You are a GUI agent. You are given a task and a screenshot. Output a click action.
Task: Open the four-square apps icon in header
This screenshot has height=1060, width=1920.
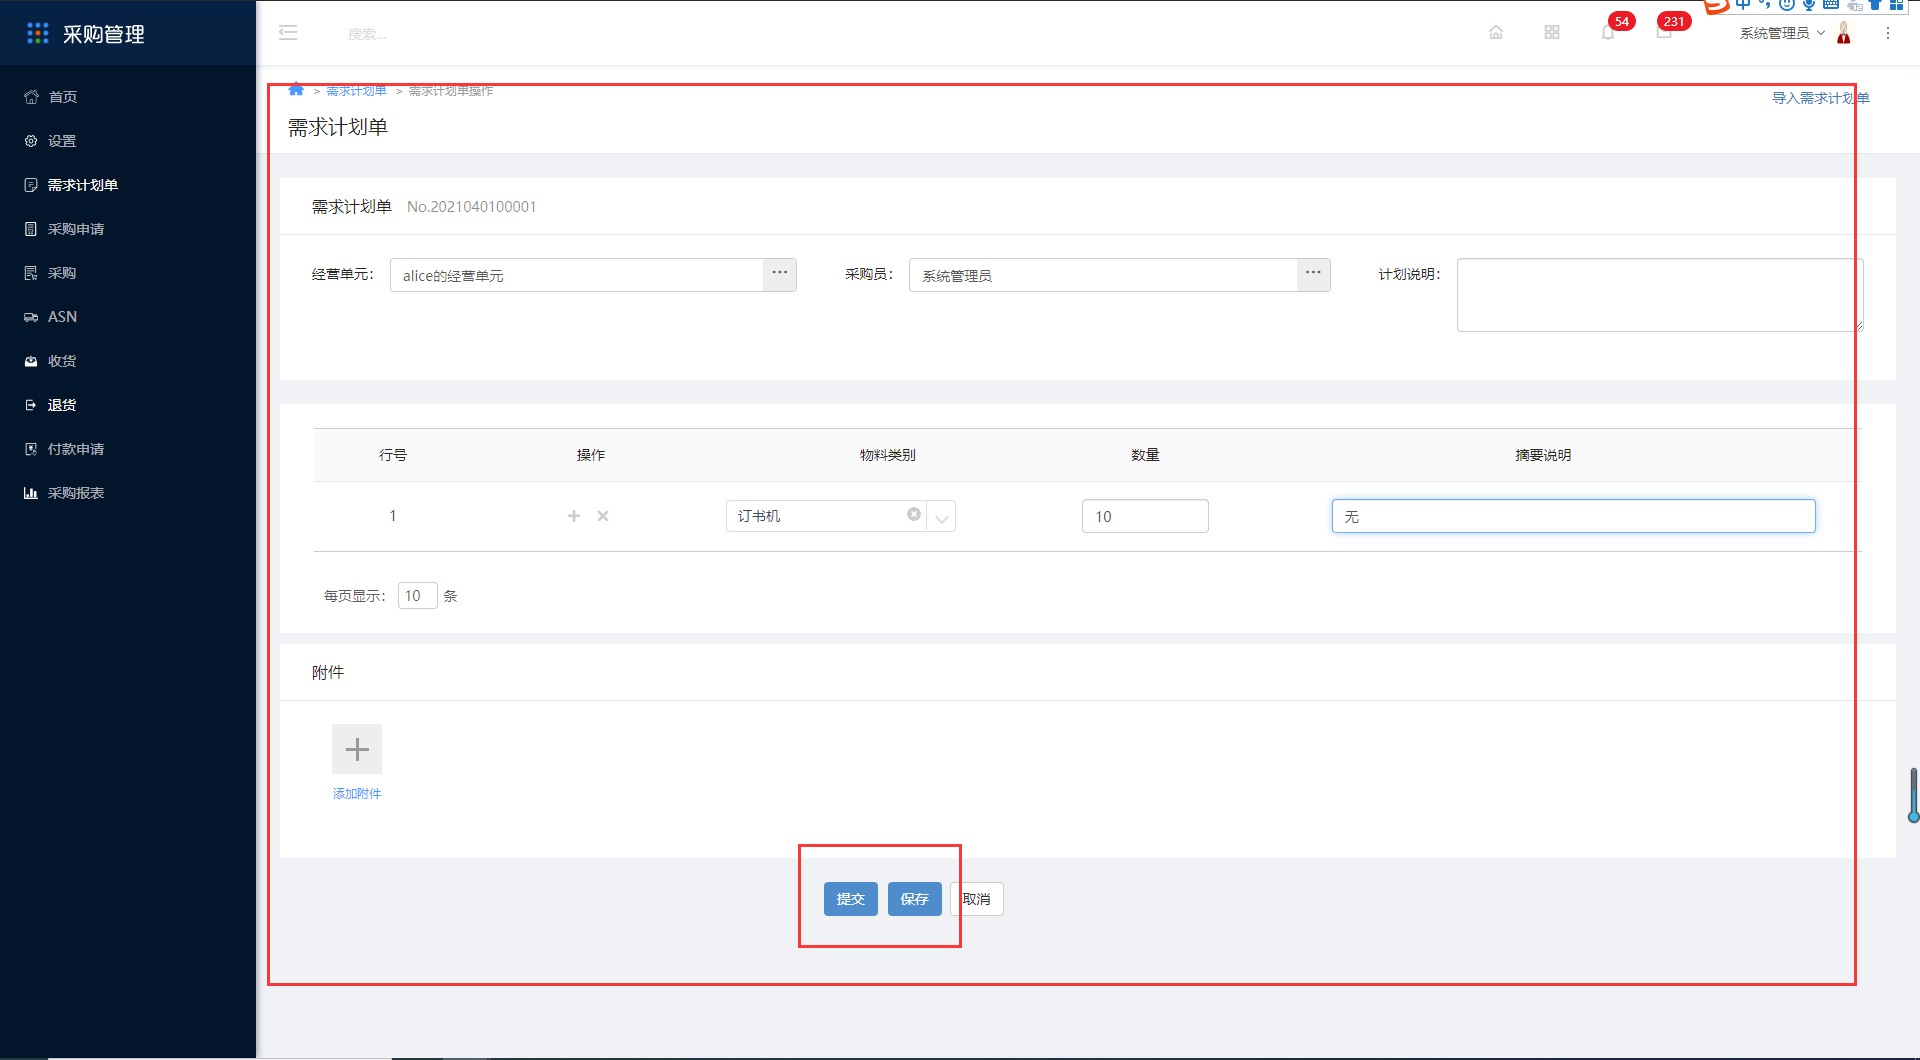[1552, 32]
